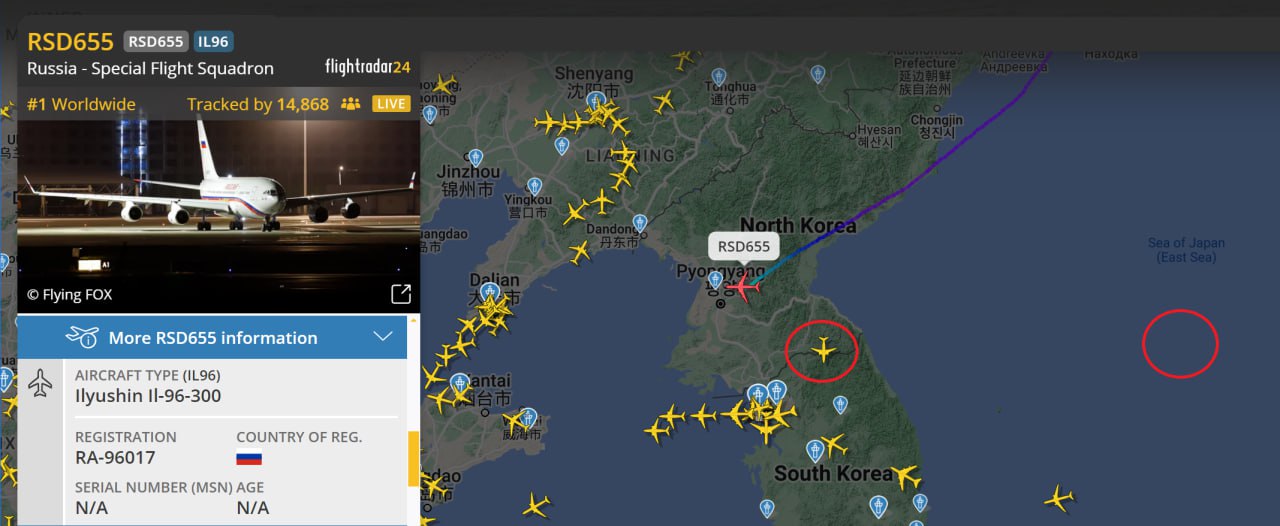Open the aircraft photo in external link
The image size is (1280, 526).
pos(400,294)
